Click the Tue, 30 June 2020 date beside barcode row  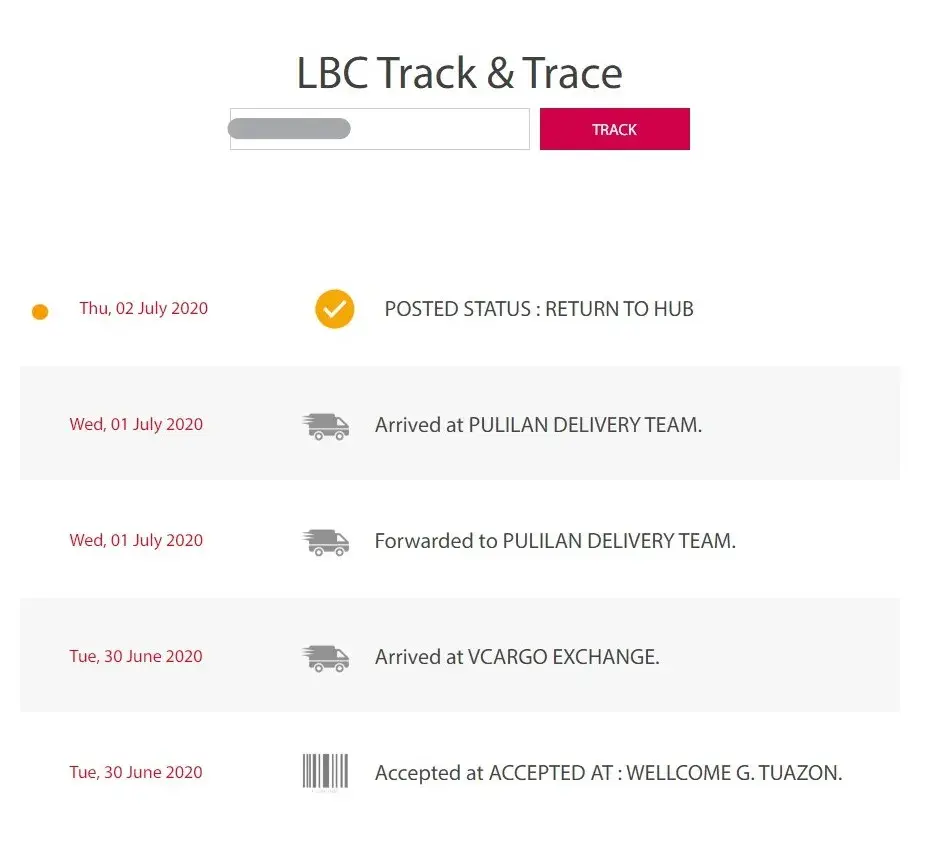click(136, 772)
